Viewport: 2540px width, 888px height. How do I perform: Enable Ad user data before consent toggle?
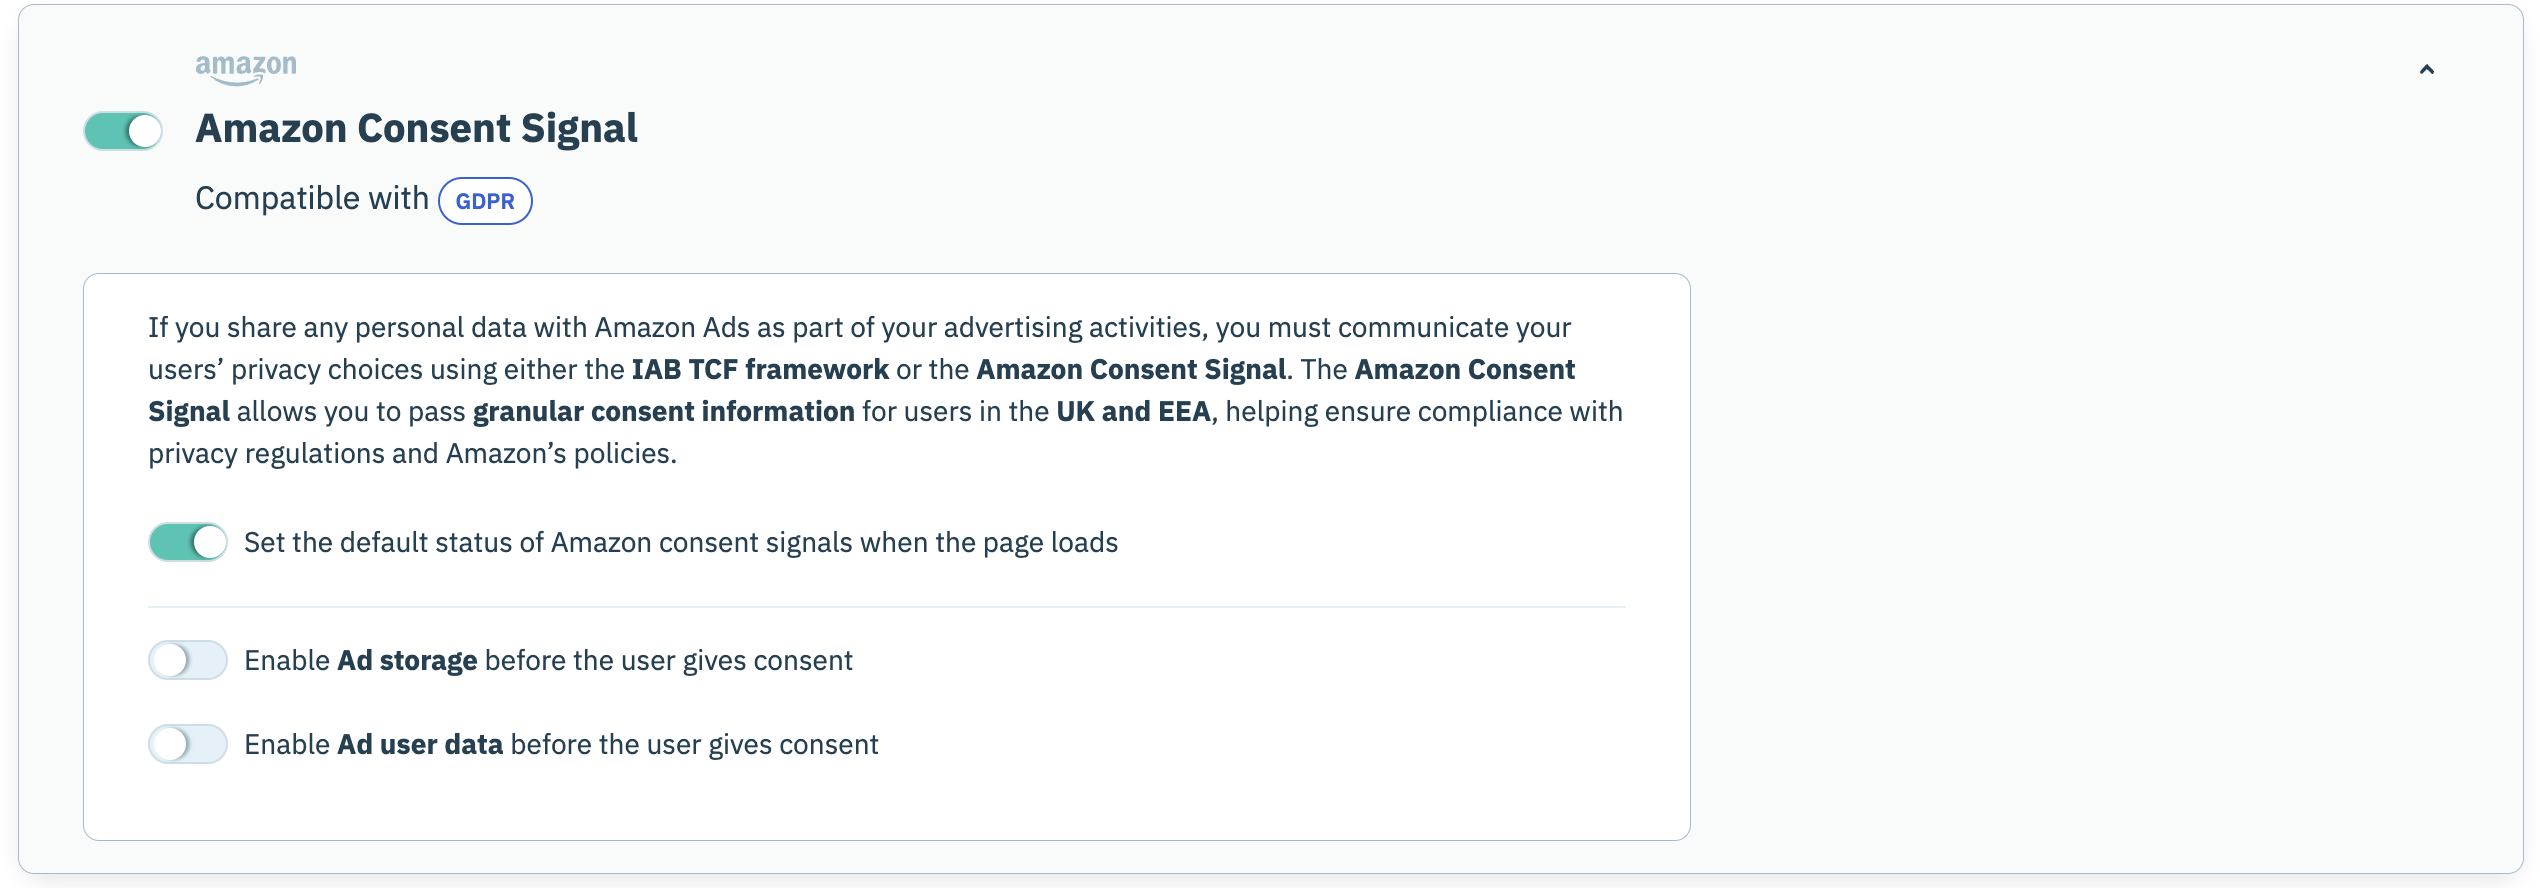pos(188,744)
